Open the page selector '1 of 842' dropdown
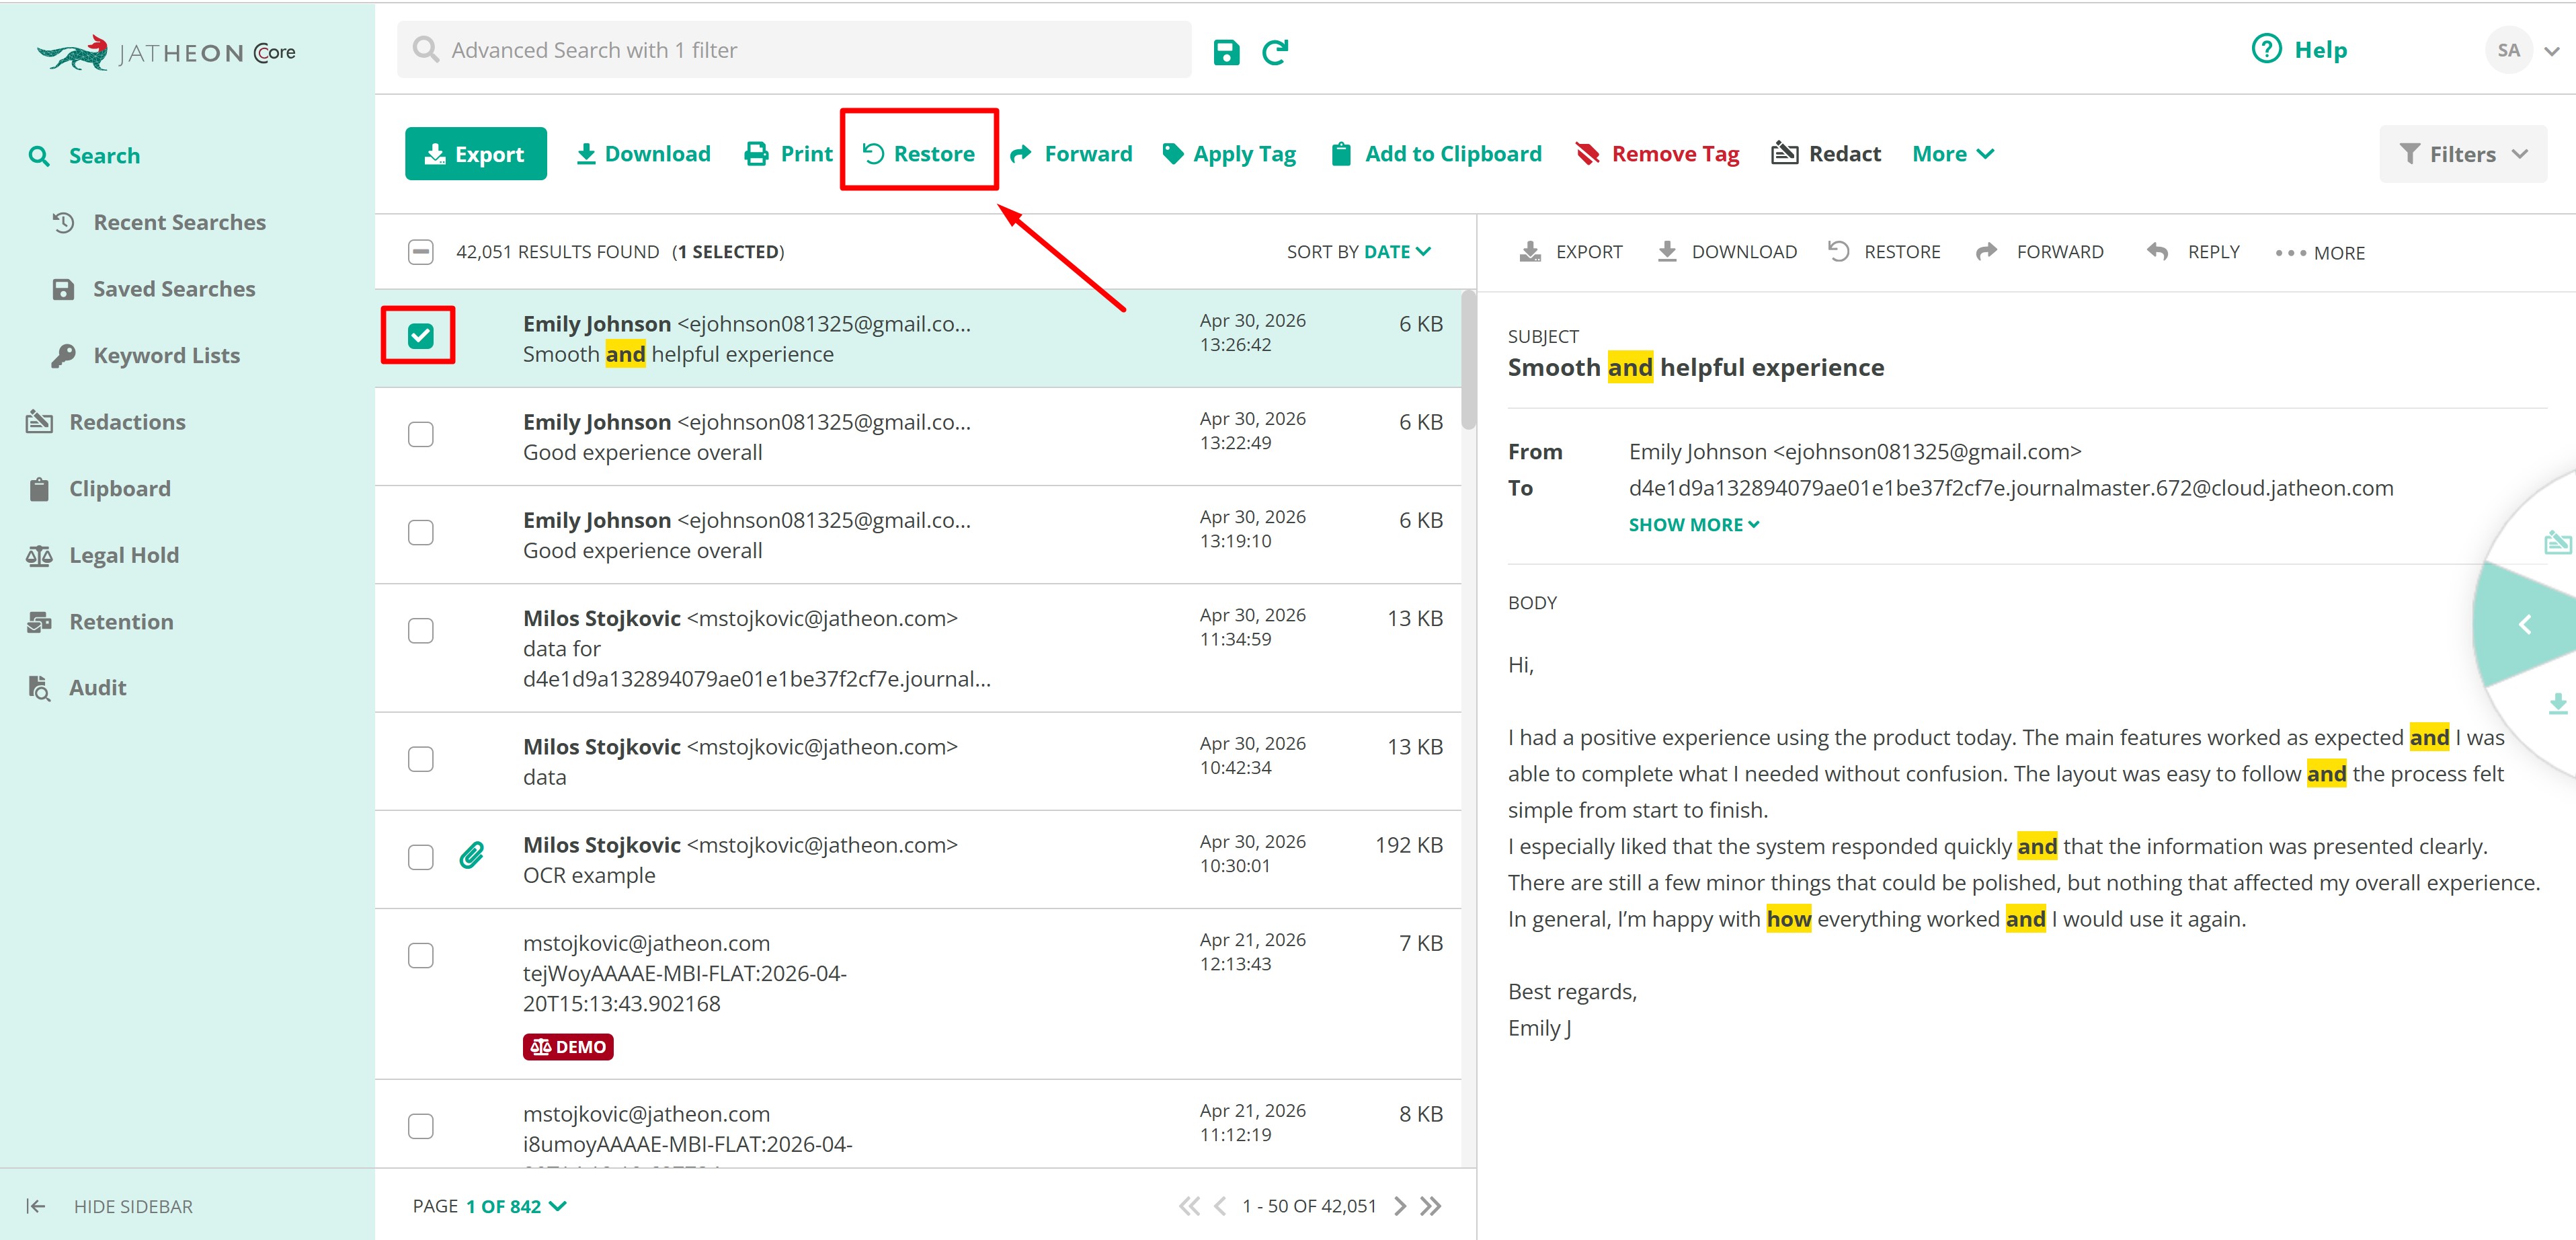The width and height of the screenshot is (2576, 1240). 516,1206
